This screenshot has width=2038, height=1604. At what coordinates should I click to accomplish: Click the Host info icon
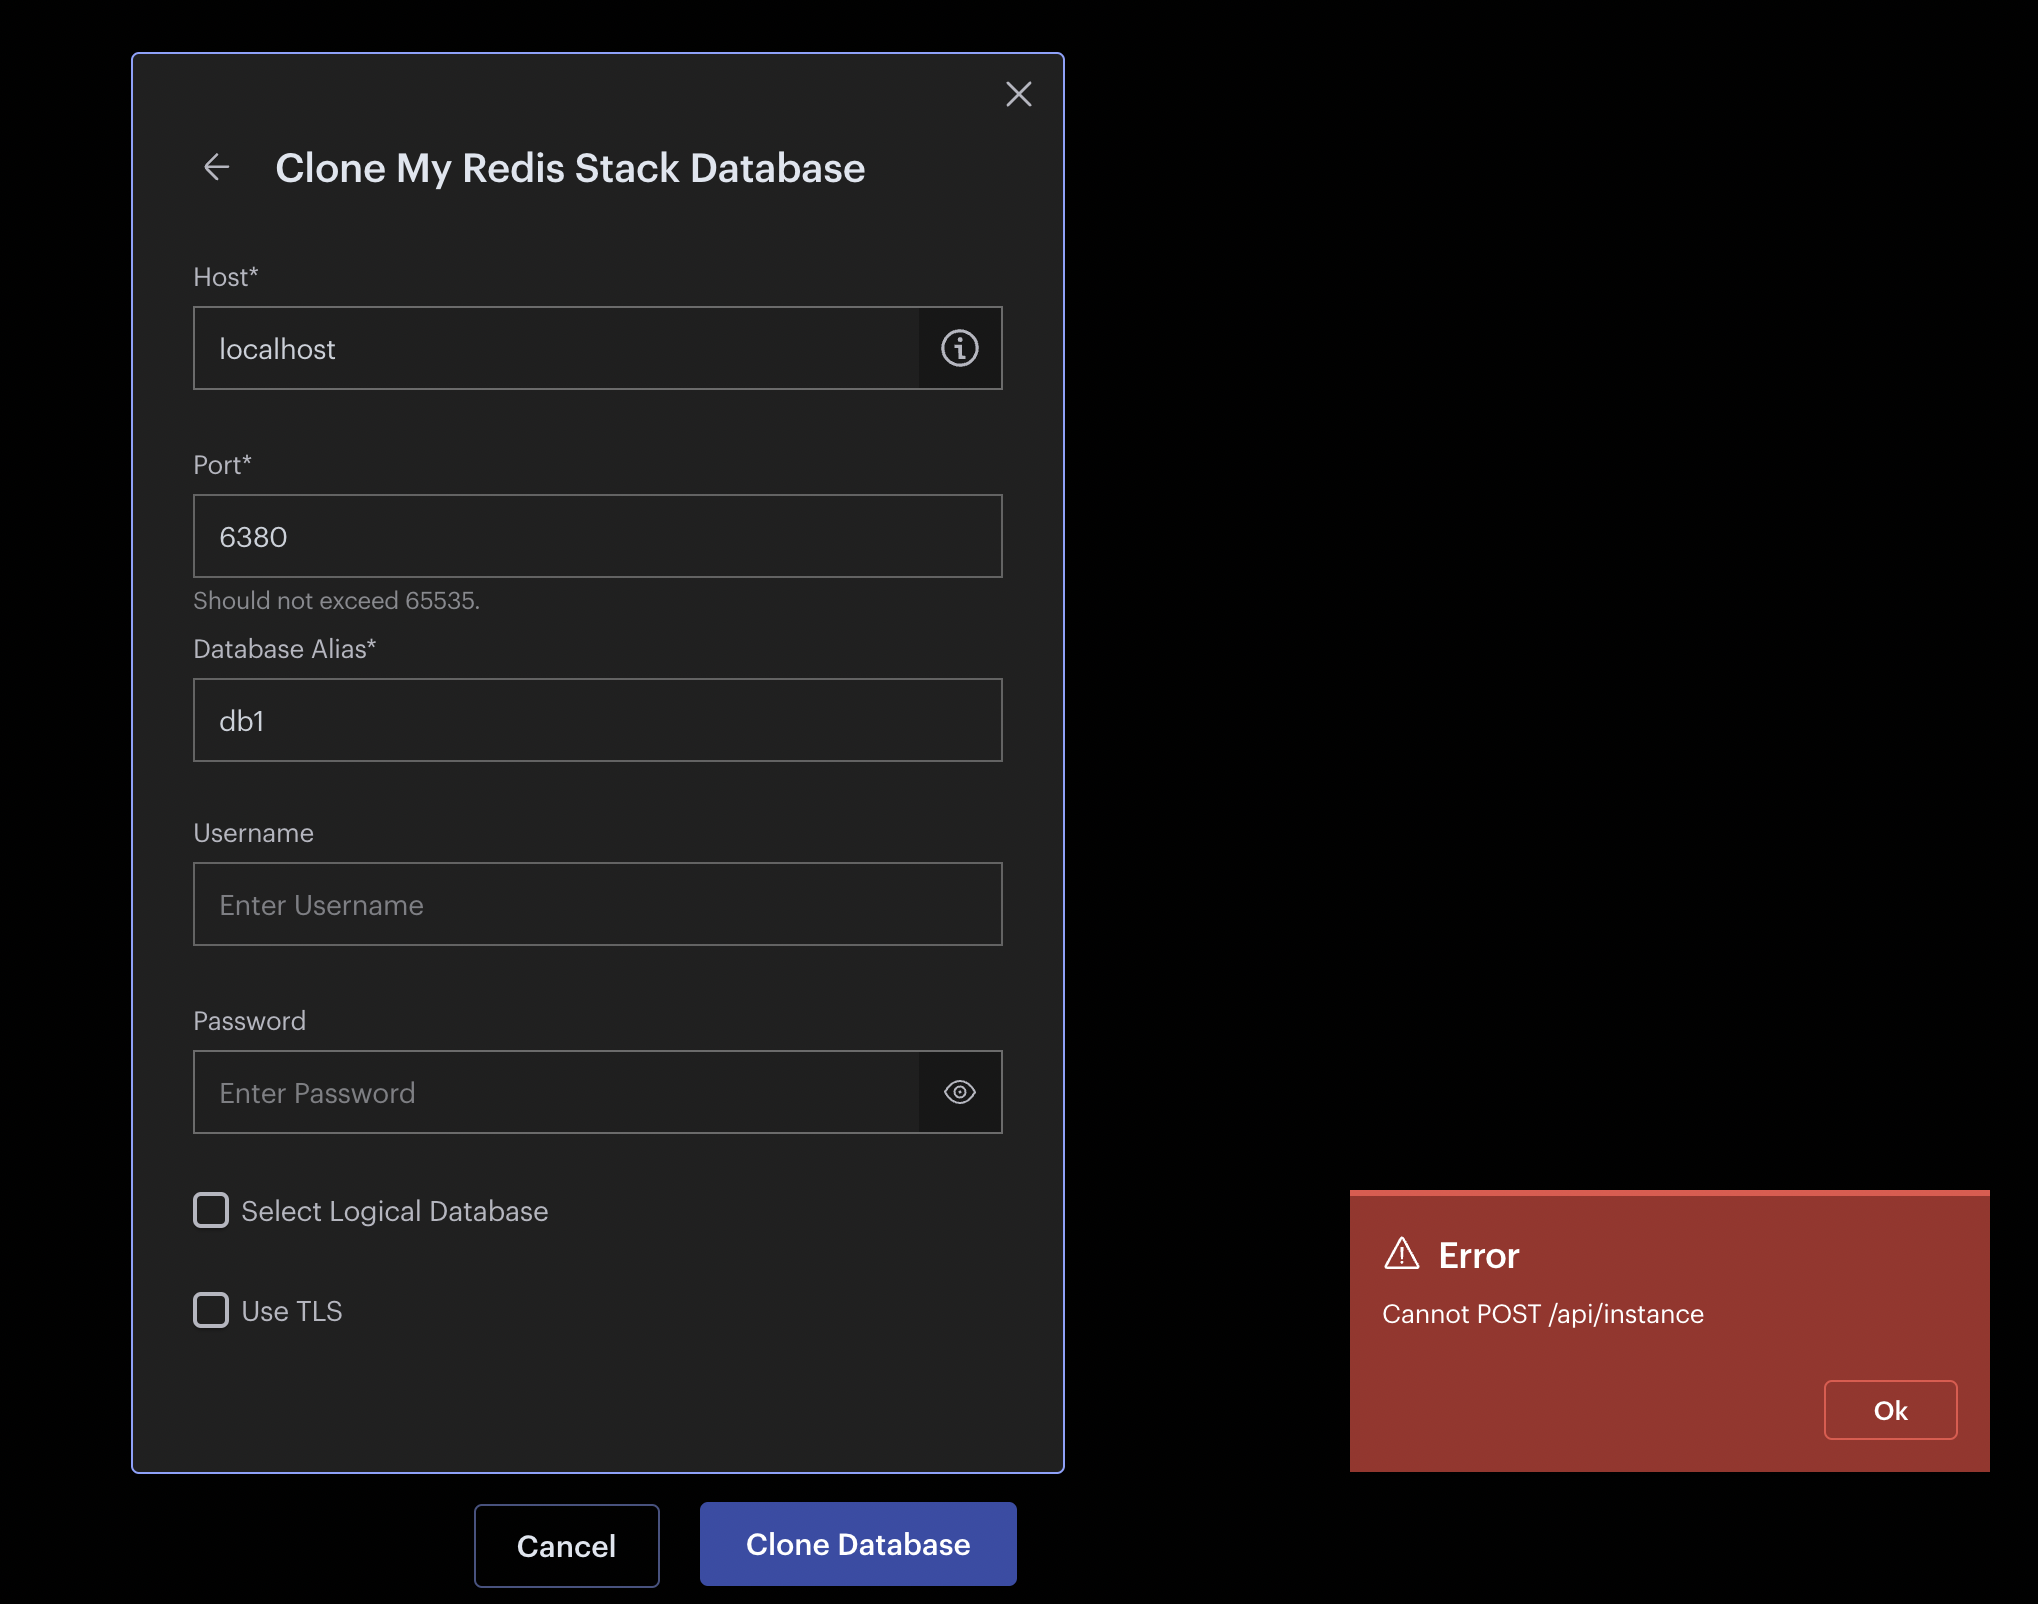pos(959,348)
